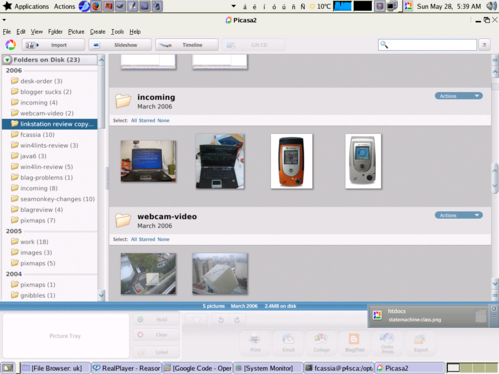Screen dimensions: 499x374
Task: Click the Print icon in bottom bar
Action: (255, 342)
